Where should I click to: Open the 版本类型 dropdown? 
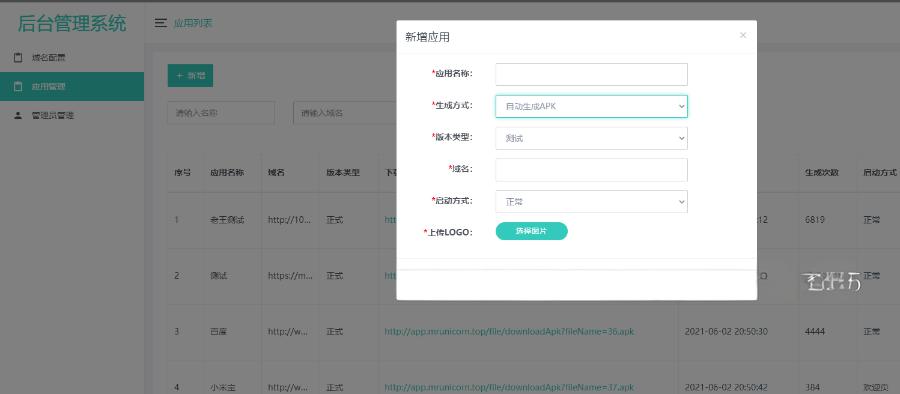click(x=591, y=138)
